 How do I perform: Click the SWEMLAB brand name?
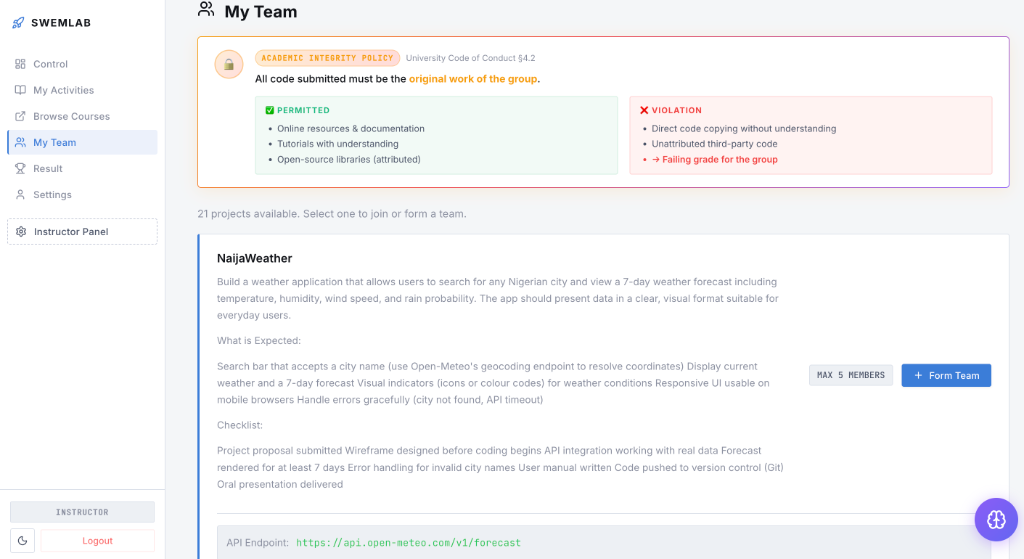61,23
